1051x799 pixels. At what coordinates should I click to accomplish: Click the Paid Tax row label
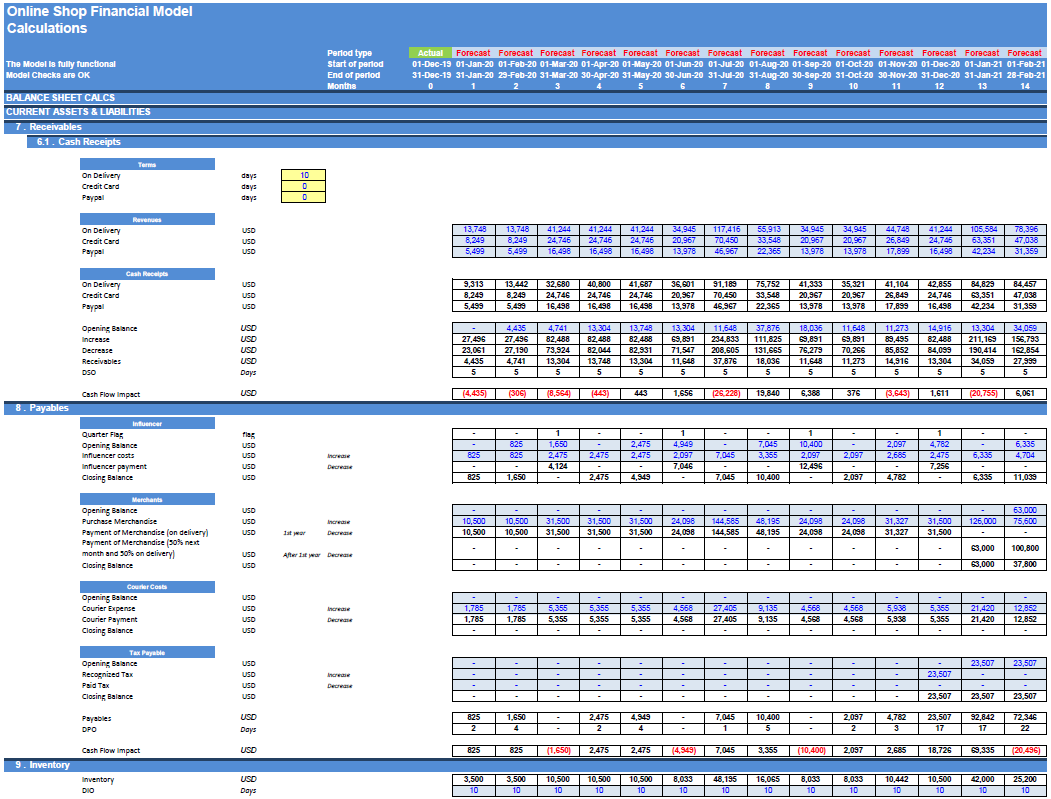pos(95,685)
